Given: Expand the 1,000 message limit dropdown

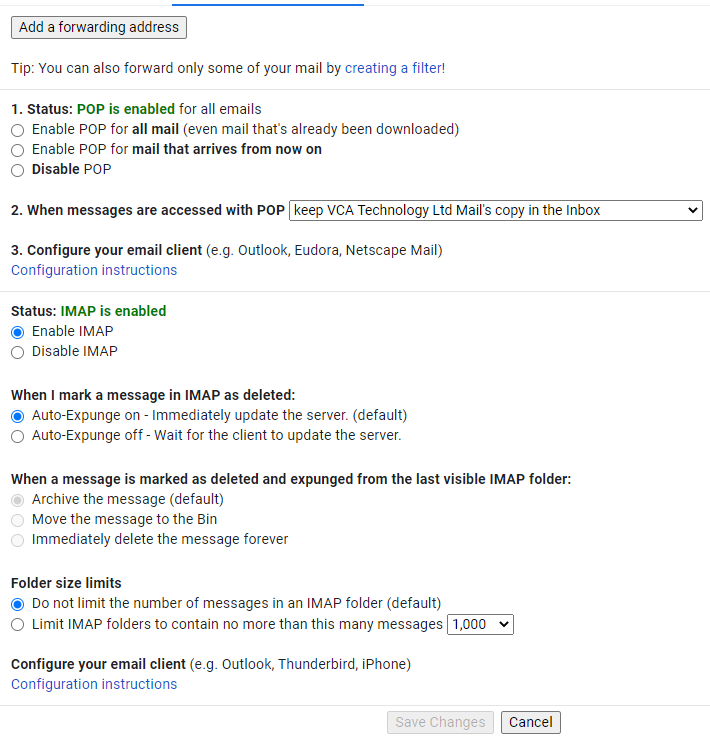Looking at the screenshot, I should [x=480, y=624].
